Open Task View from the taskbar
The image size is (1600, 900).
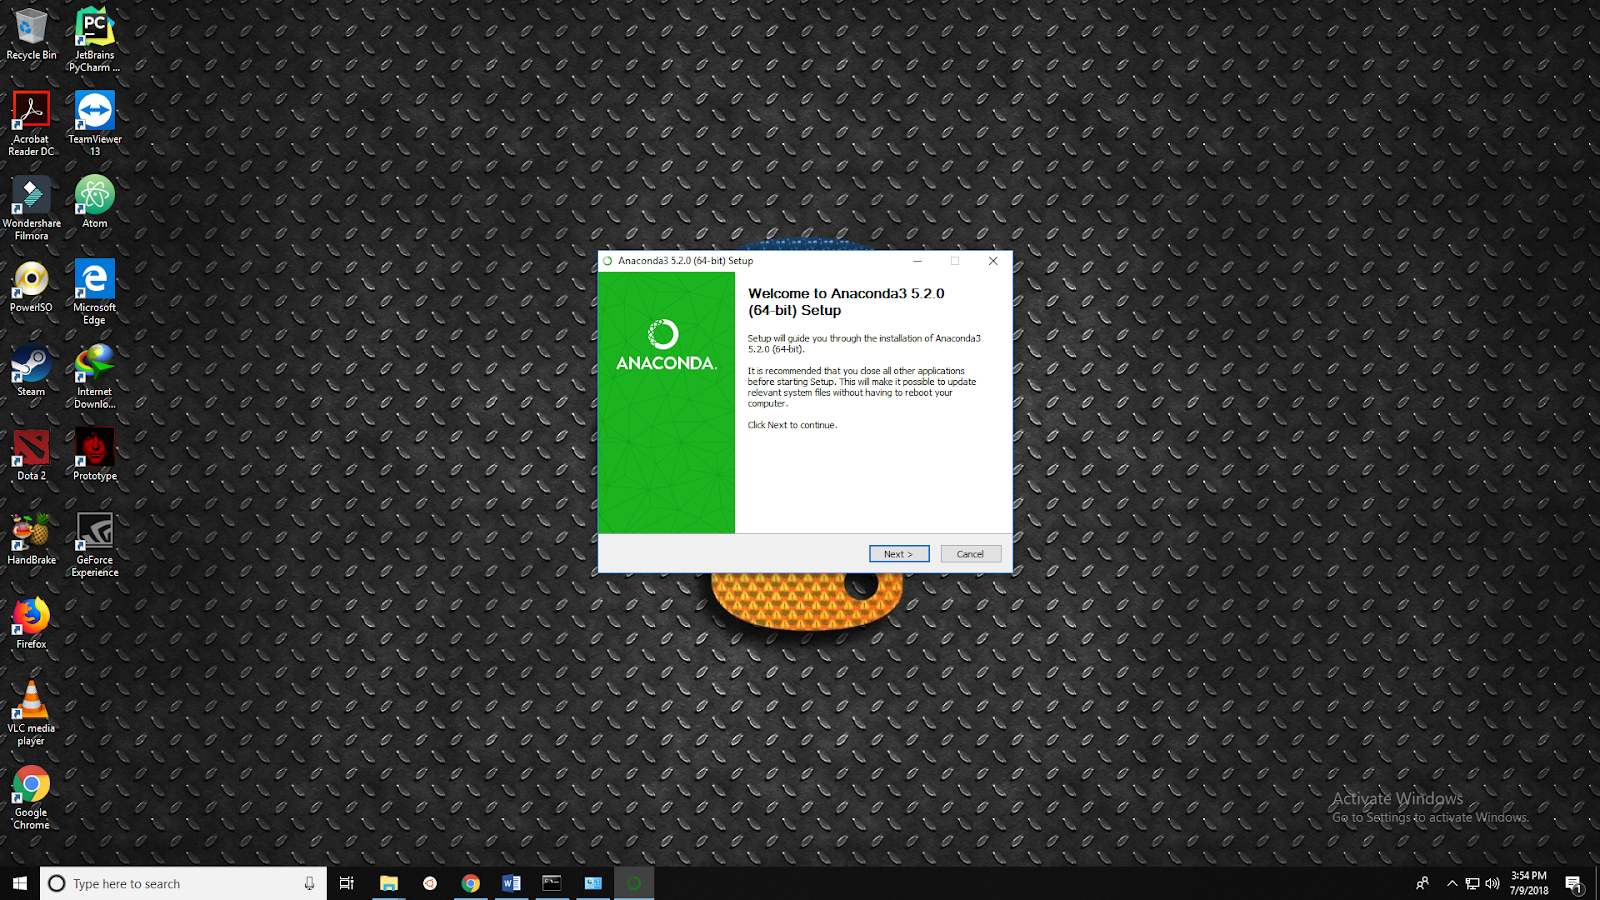(x=346, y=883)
